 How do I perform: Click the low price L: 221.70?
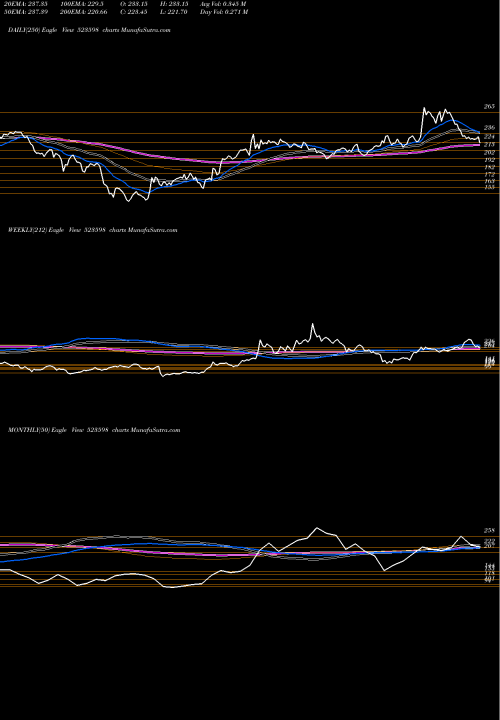coord(173,12)
